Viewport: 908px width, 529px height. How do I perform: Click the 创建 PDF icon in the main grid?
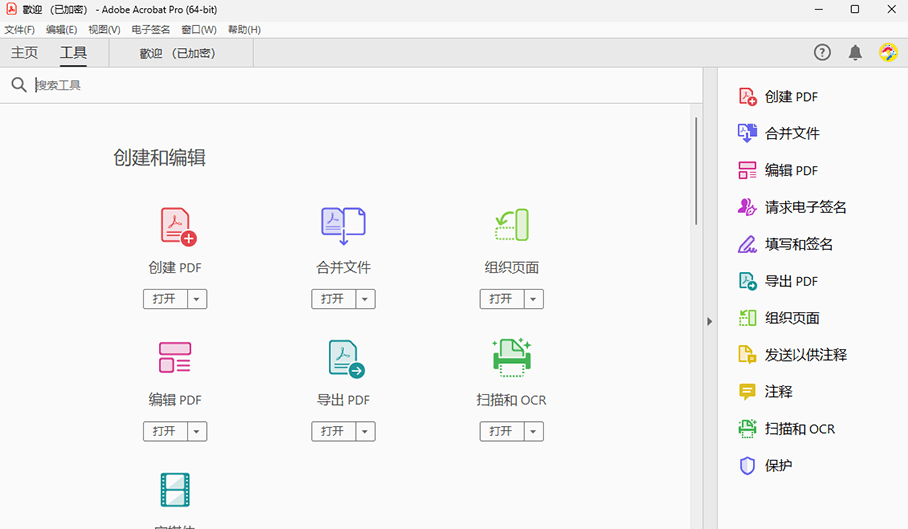[x=178, y=226]
